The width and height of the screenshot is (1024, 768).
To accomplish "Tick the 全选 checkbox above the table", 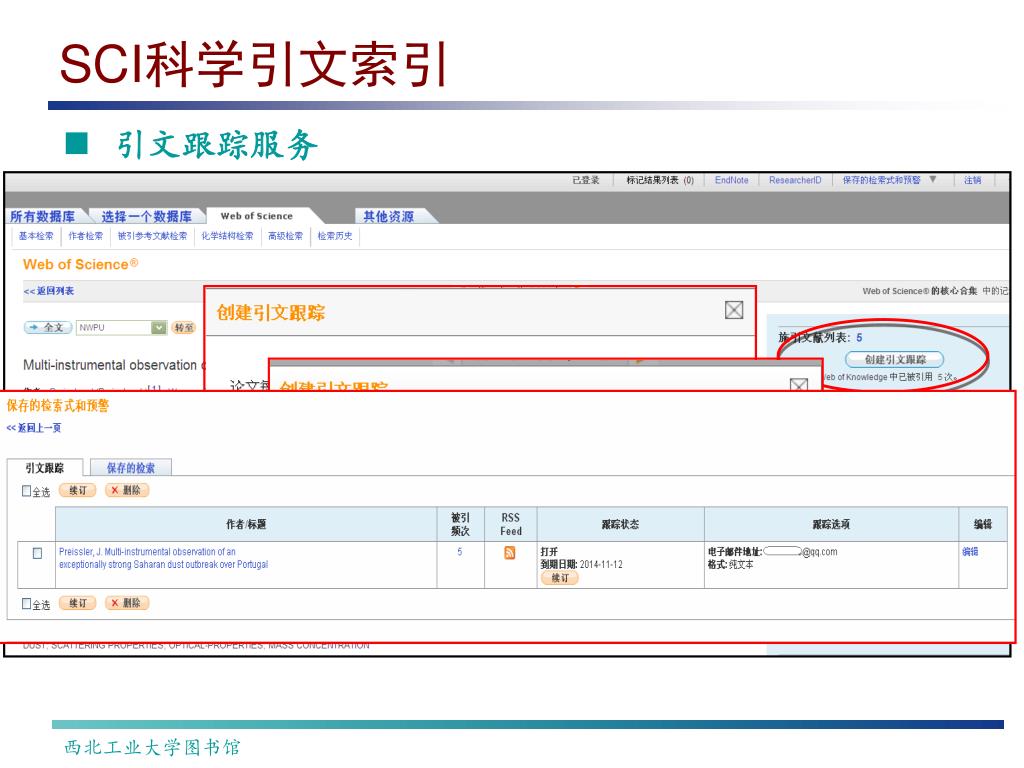I will tap(27, 490).
